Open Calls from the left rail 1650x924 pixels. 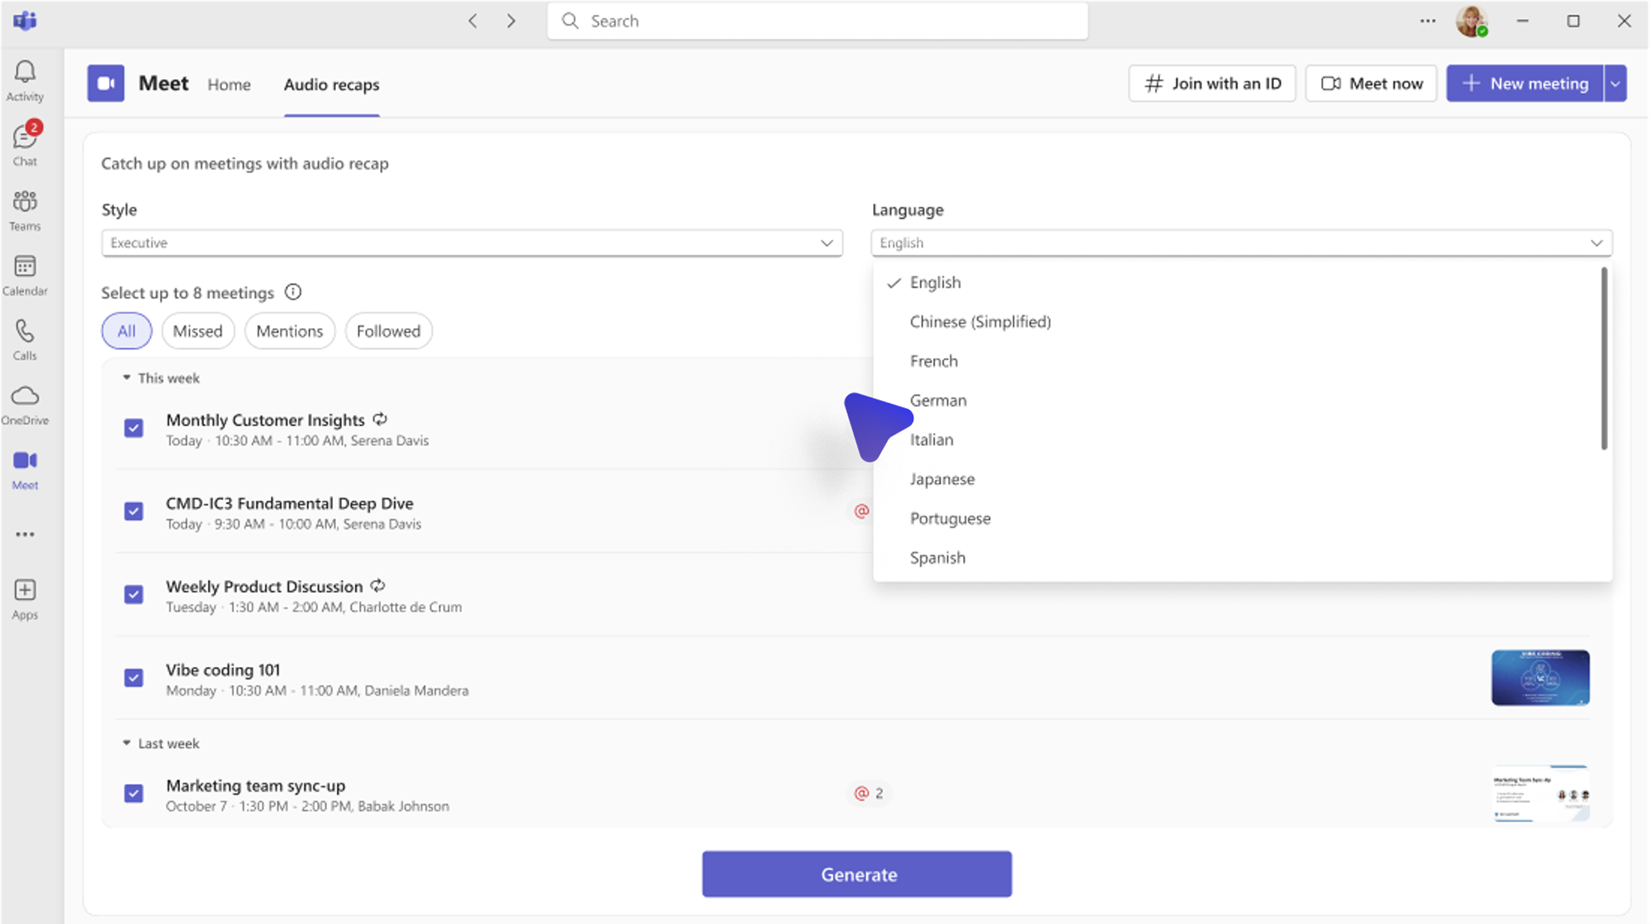coord(25,340)
